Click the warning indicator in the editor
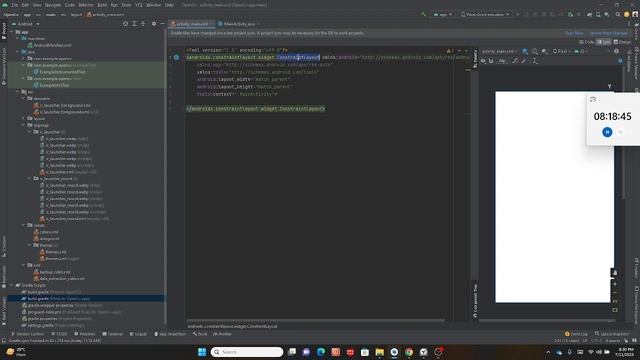This screenshot has height=360, width=640. click(x=449, y=51)
